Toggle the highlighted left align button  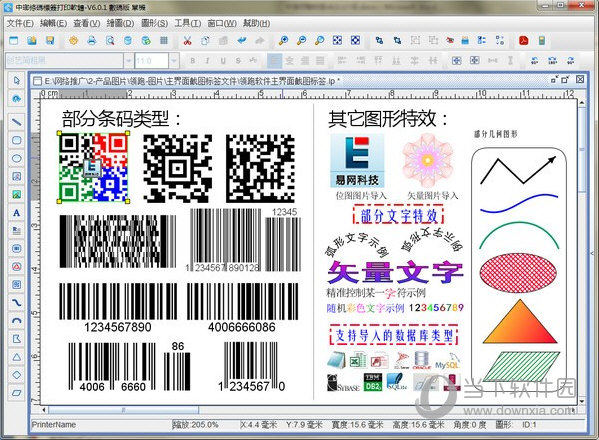click(x=274, y=60)
